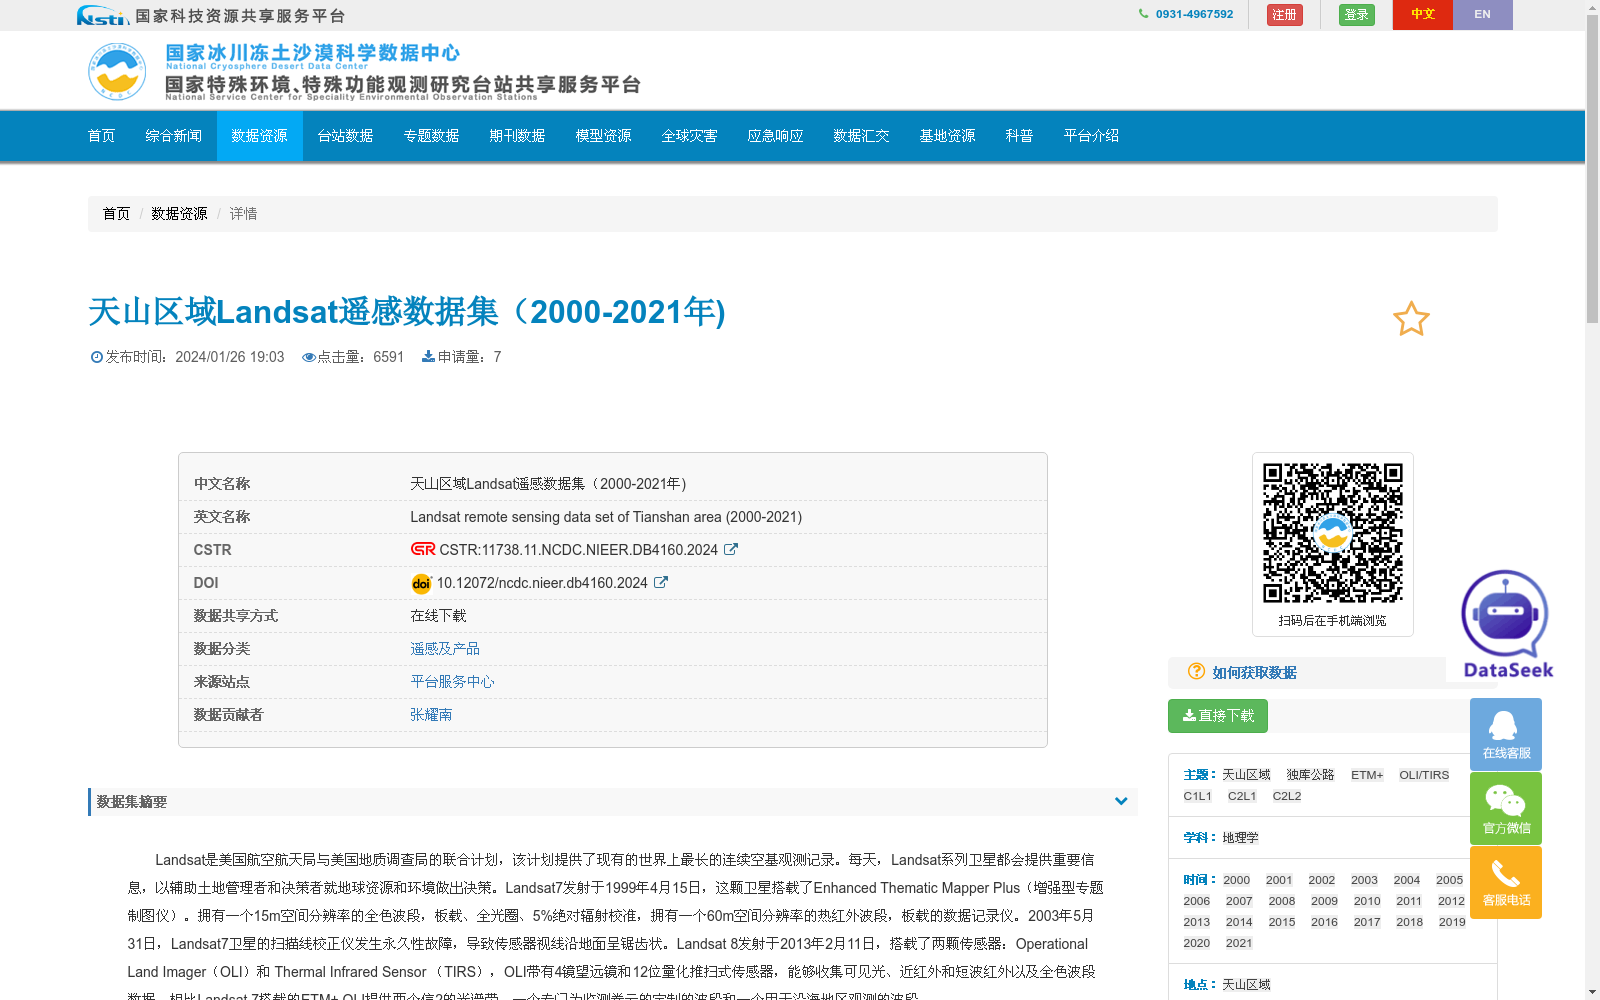
Task: Click the 天山区域 location tag under 地点
Action: (x=1246, y=985)
